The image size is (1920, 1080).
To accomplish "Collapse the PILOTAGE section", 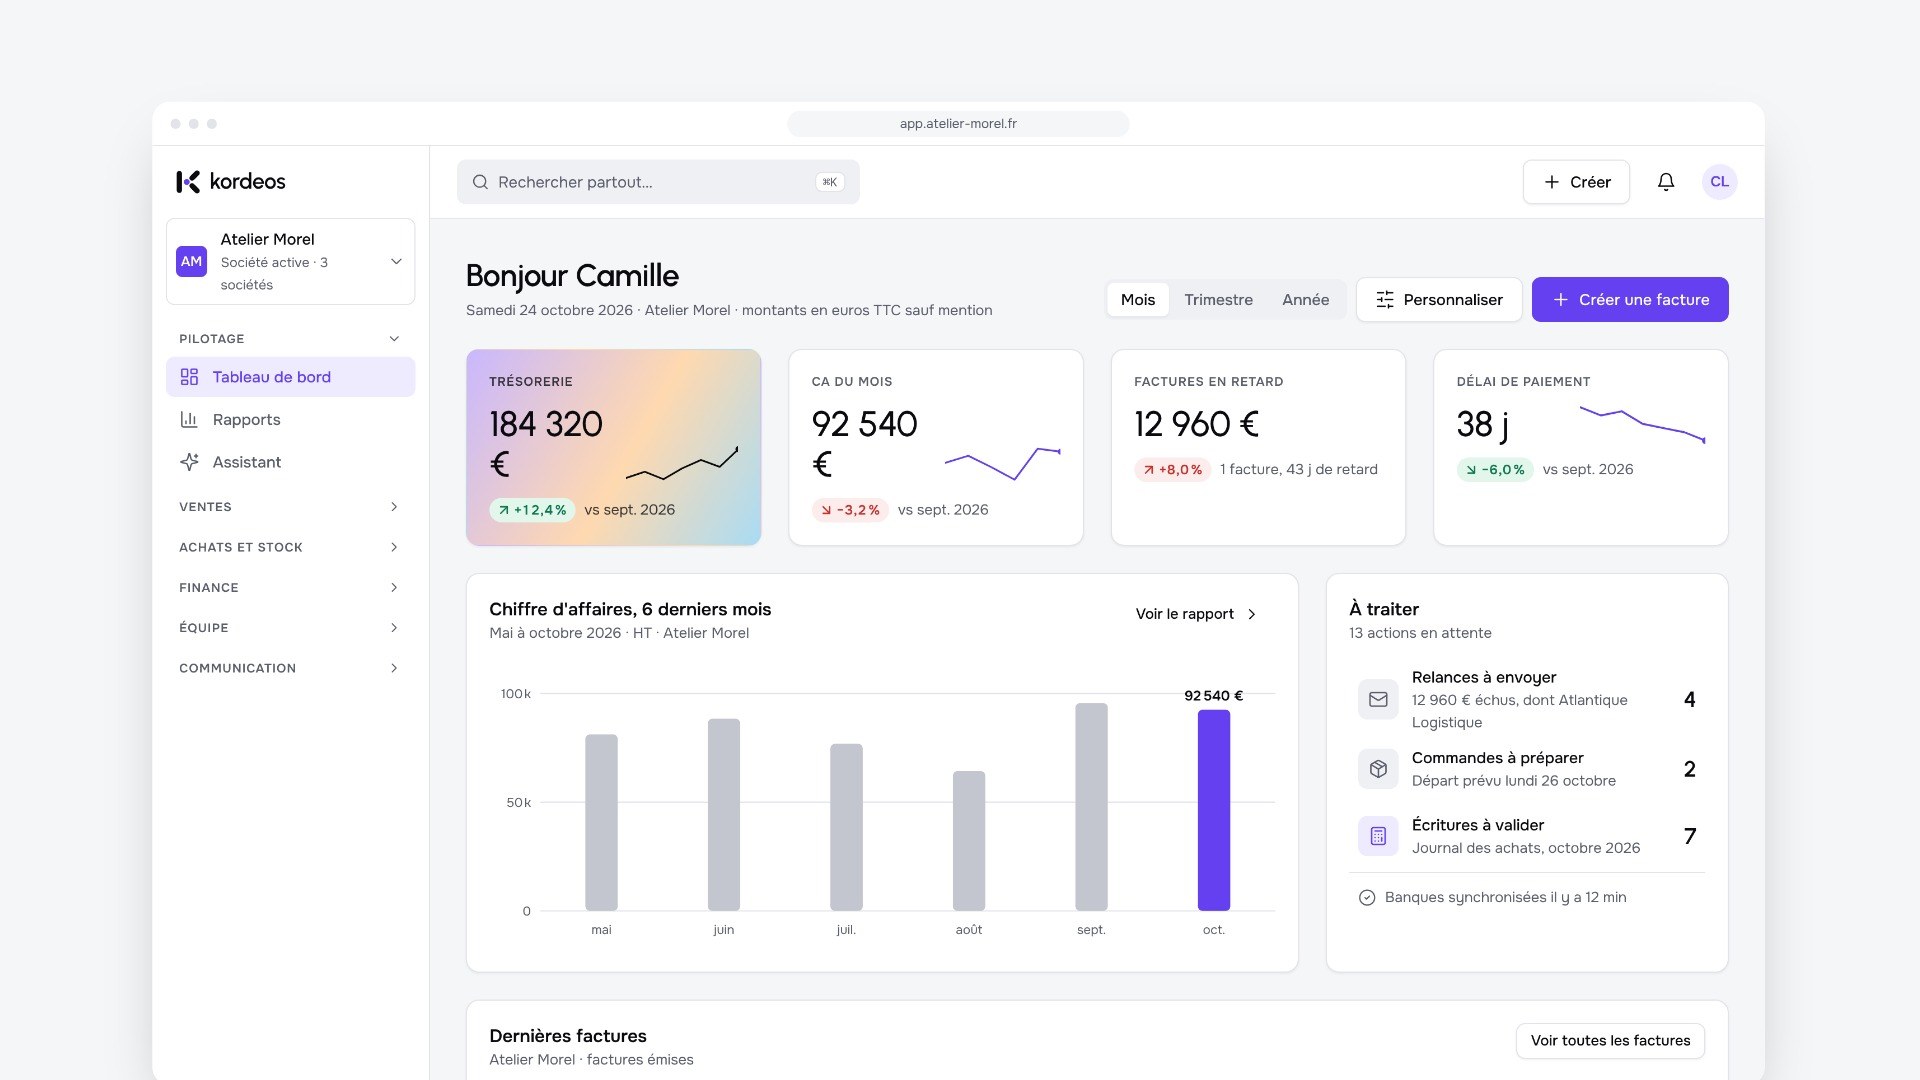I will 290,339.
